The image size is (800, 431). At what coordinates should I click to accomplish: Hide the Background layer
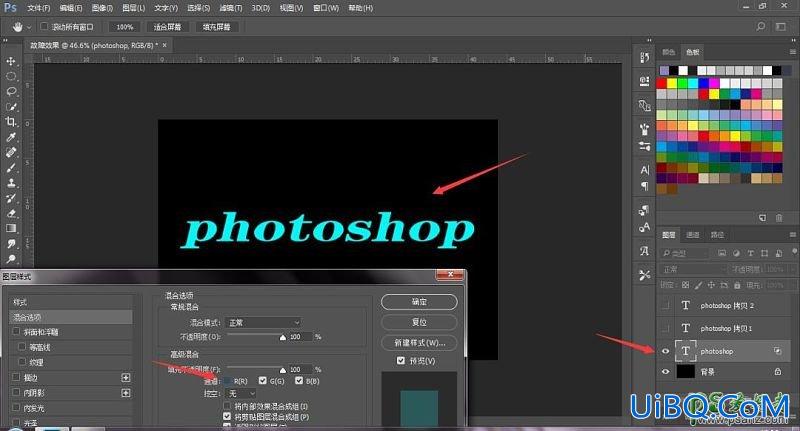click(x=665, y=372)
